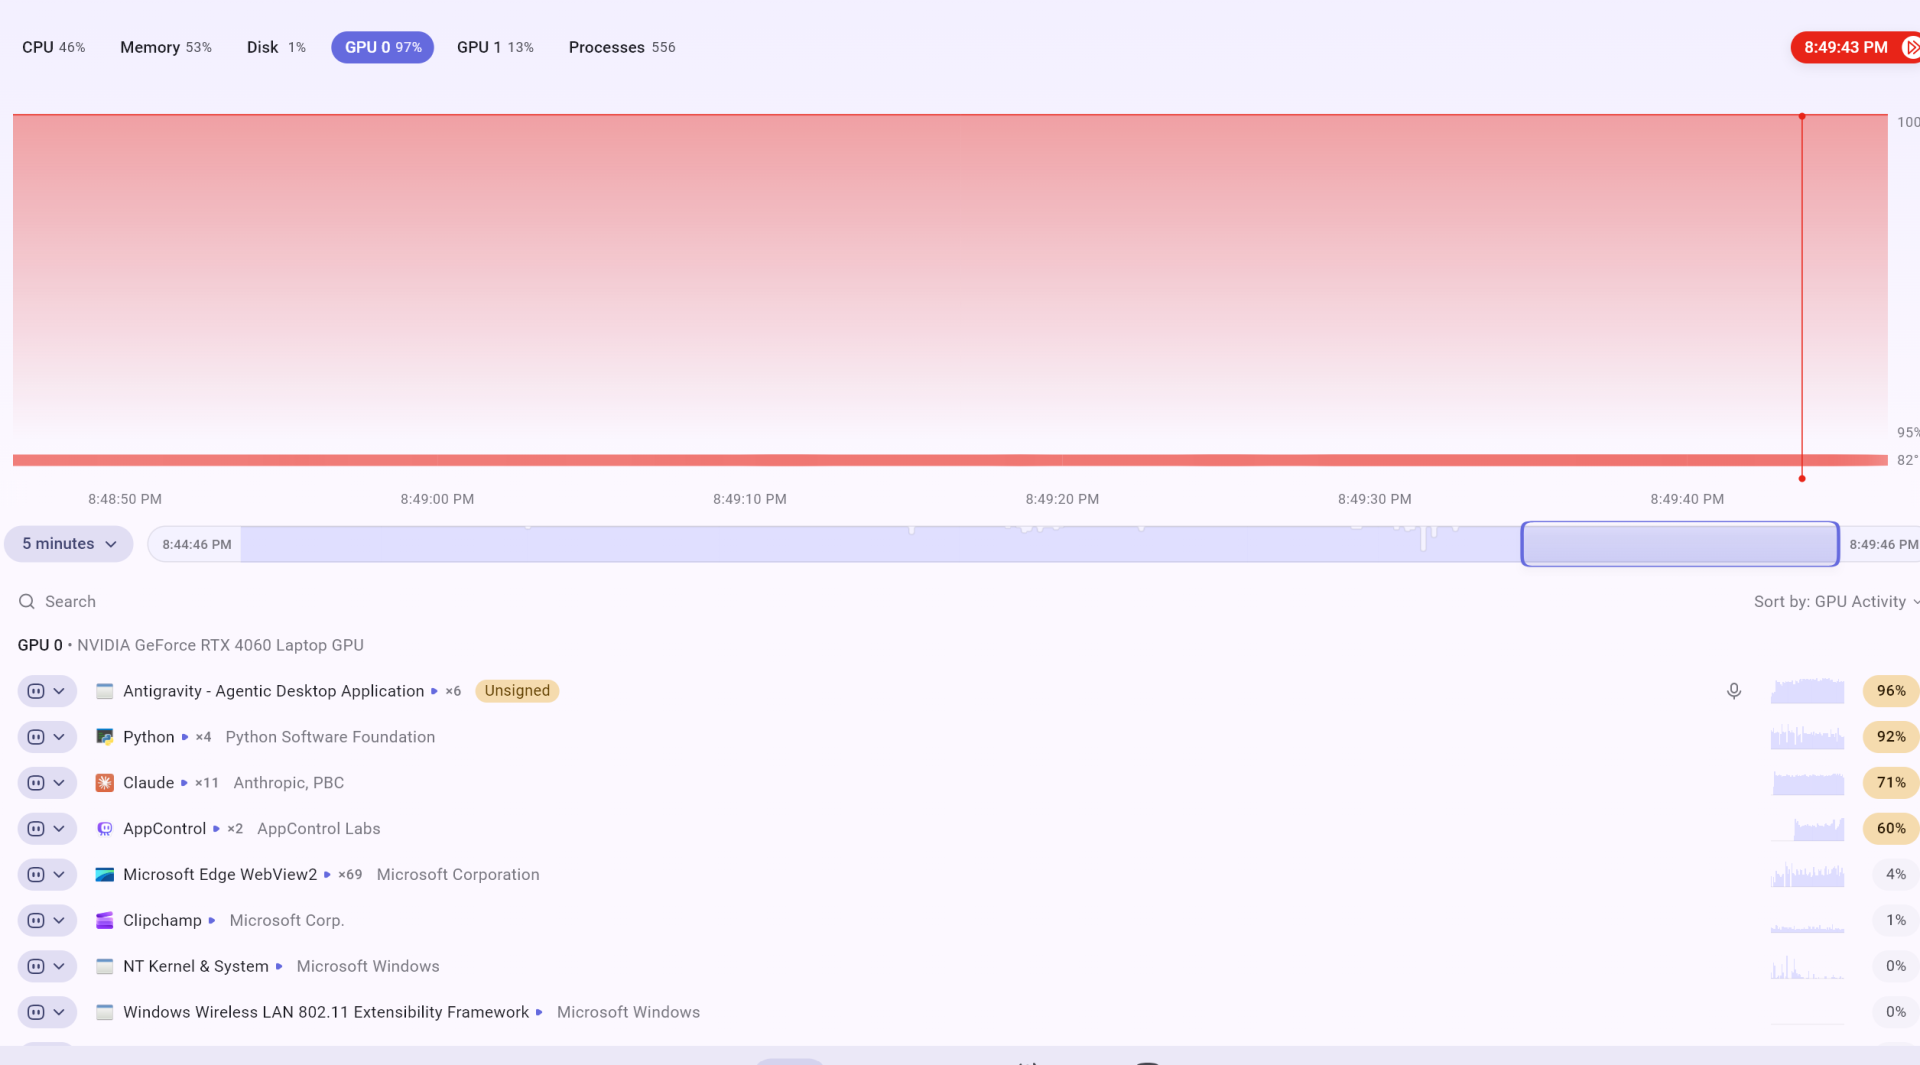Select the Antigravity - Agentic Desktop Application name
The height and width of the screenshot is (1065, 1920).
[x=273, y=691]
